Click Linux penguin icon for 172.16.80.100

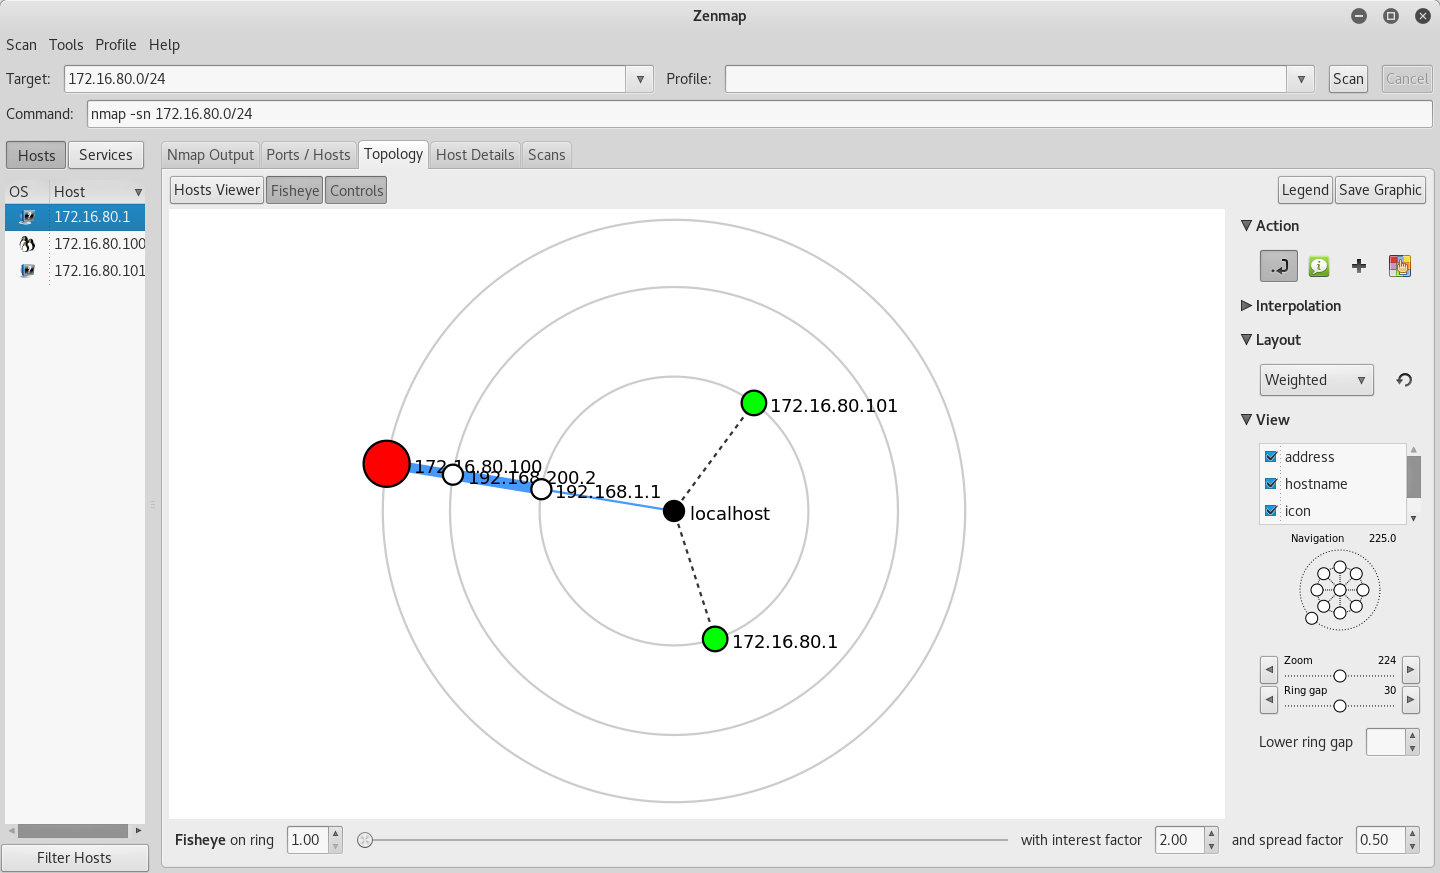[x=27, y=244]
